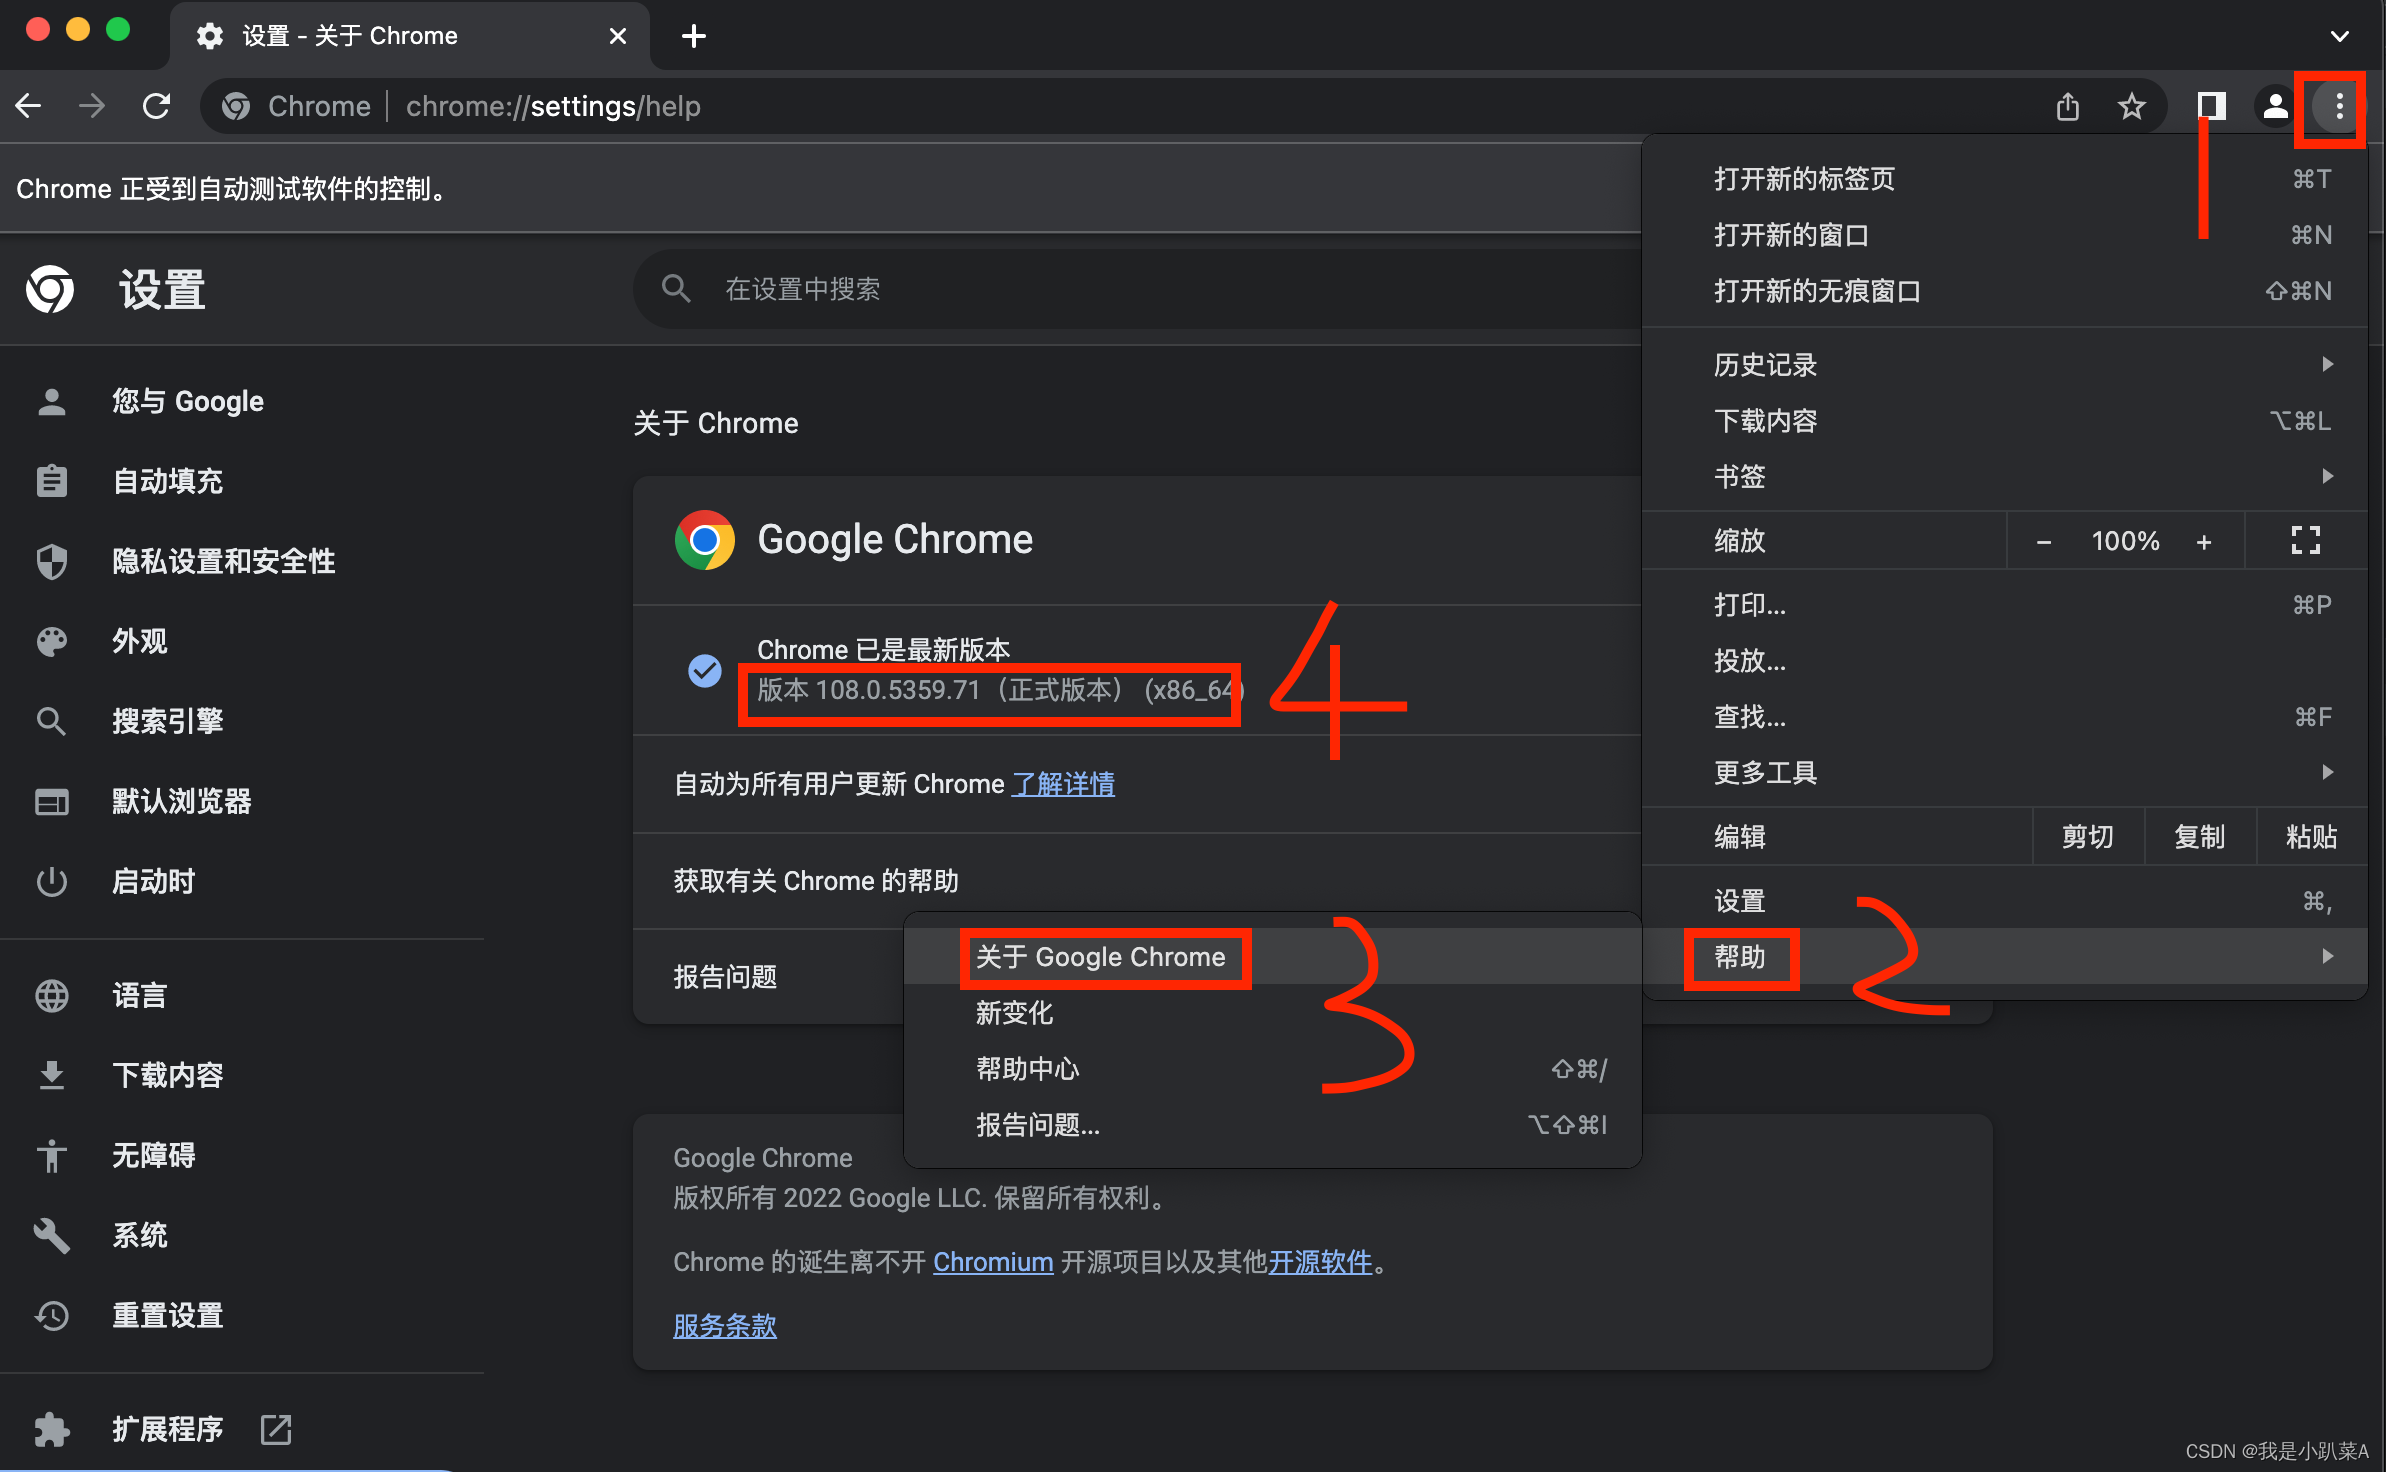Click the Chromium hyperlink
Screen dimensions: 2386x1472
[992, 1262]
